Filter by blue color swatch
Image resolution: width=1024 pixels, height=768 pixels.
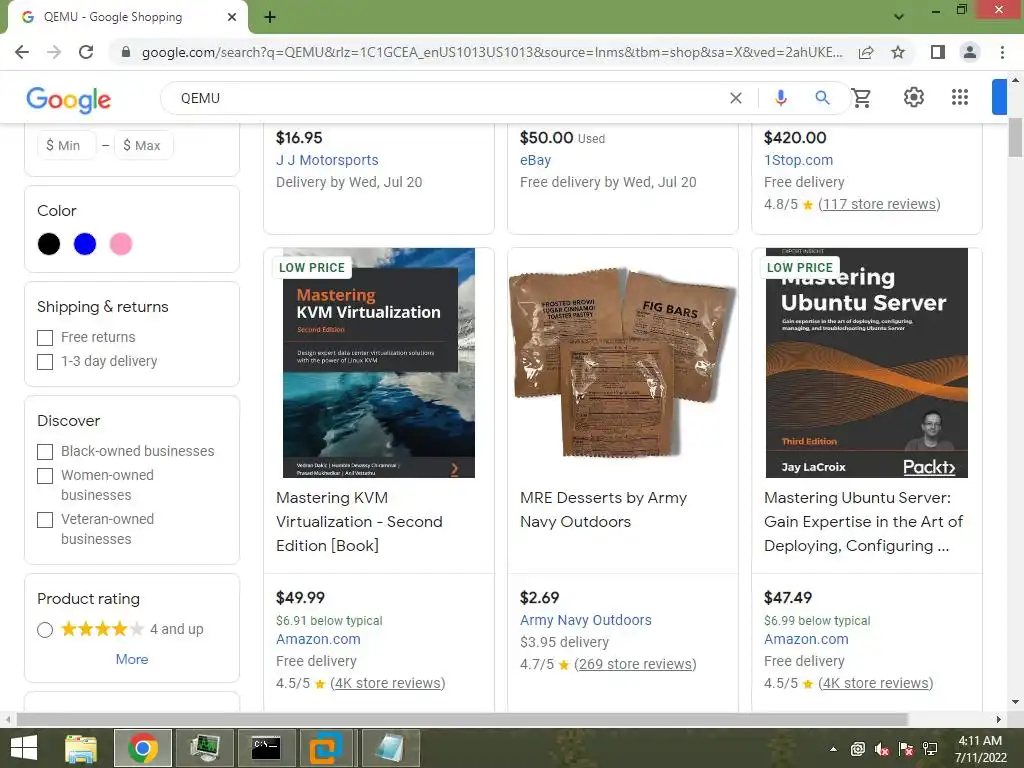[85, 244]
